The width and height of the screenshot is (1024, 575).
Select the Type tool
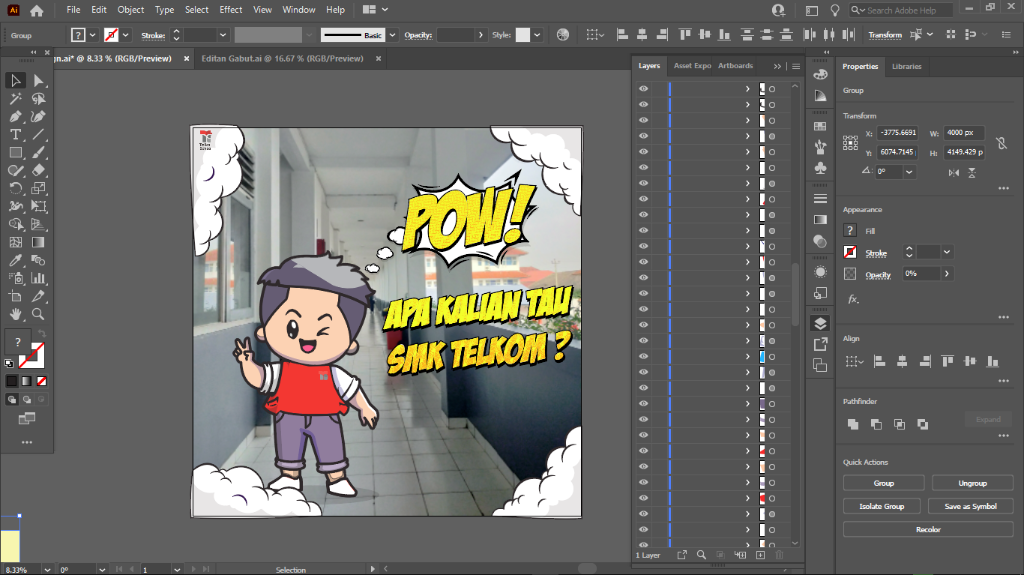[15, 135]
